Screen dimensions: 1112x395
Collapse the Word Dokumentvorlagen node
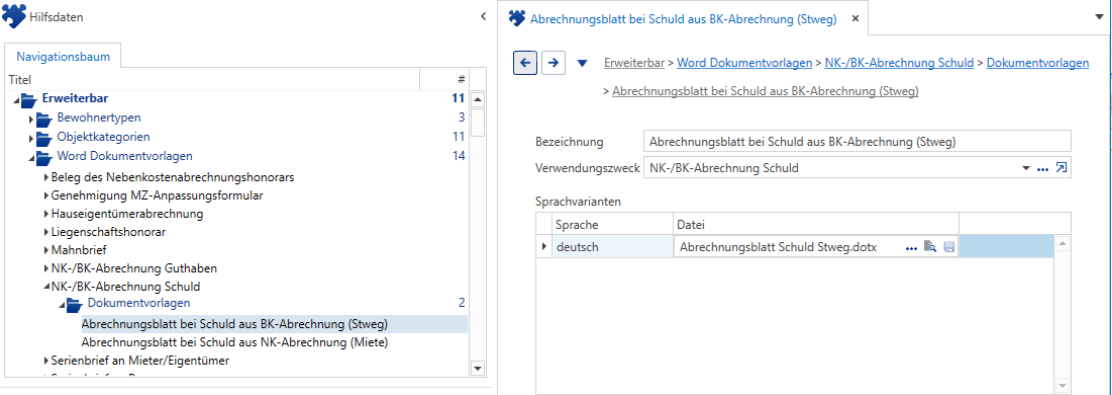[32, 158]
